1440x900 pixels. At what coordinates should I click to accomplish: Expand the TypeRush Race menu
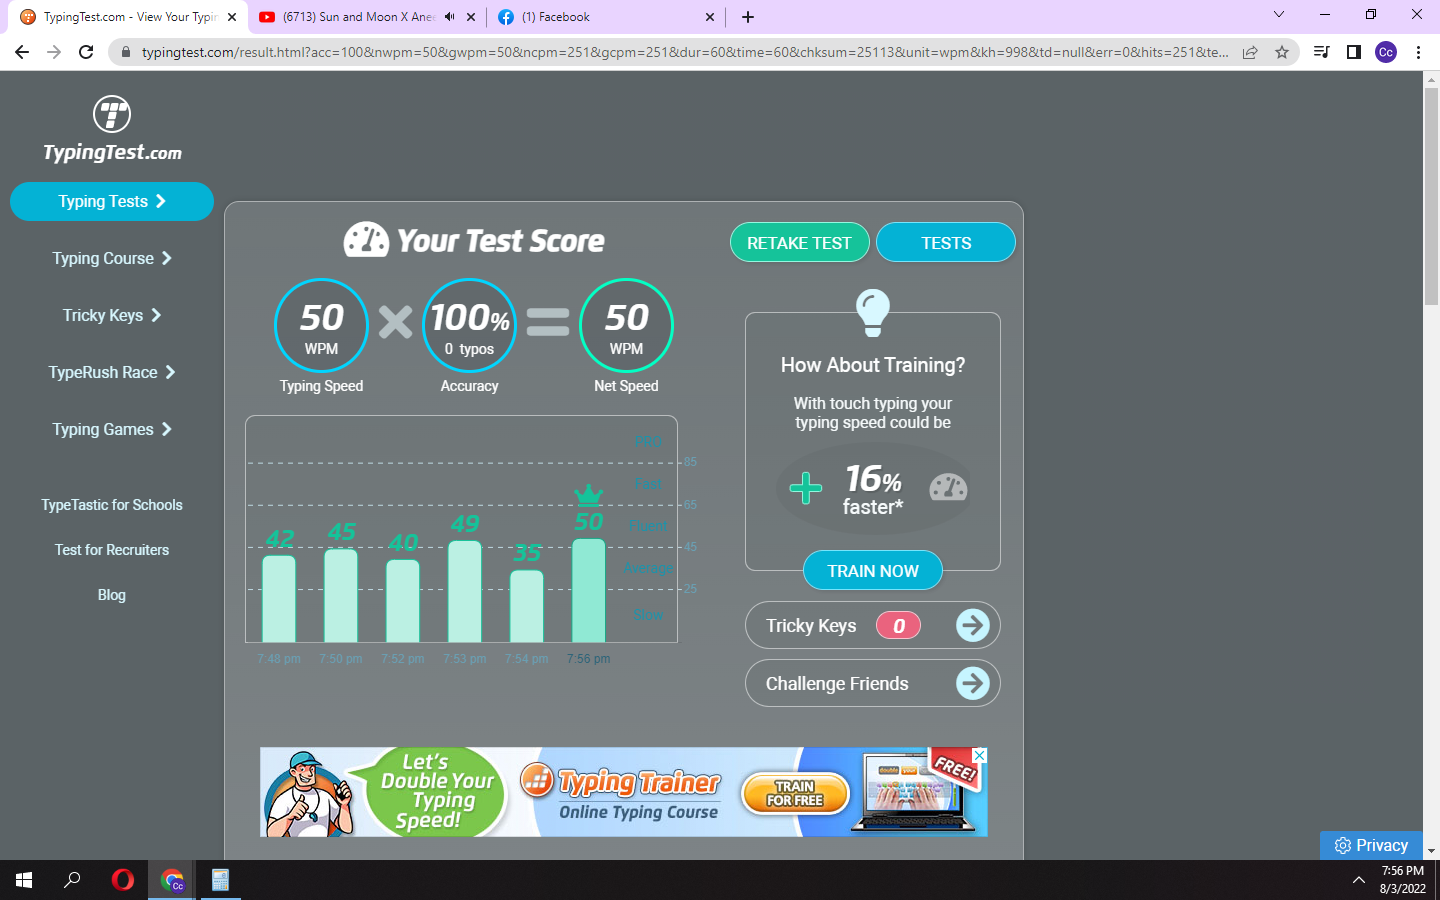[112, 372]
